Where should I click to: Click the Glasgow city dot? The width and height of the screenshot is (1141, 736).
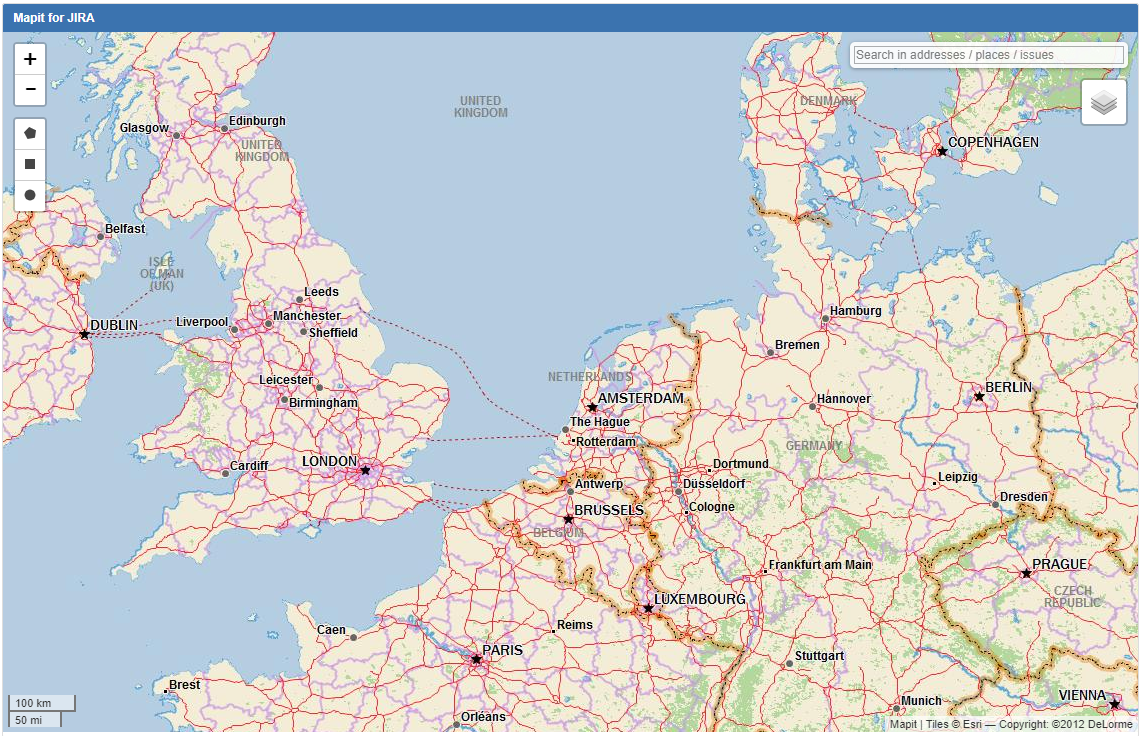(x=176, y=135)
